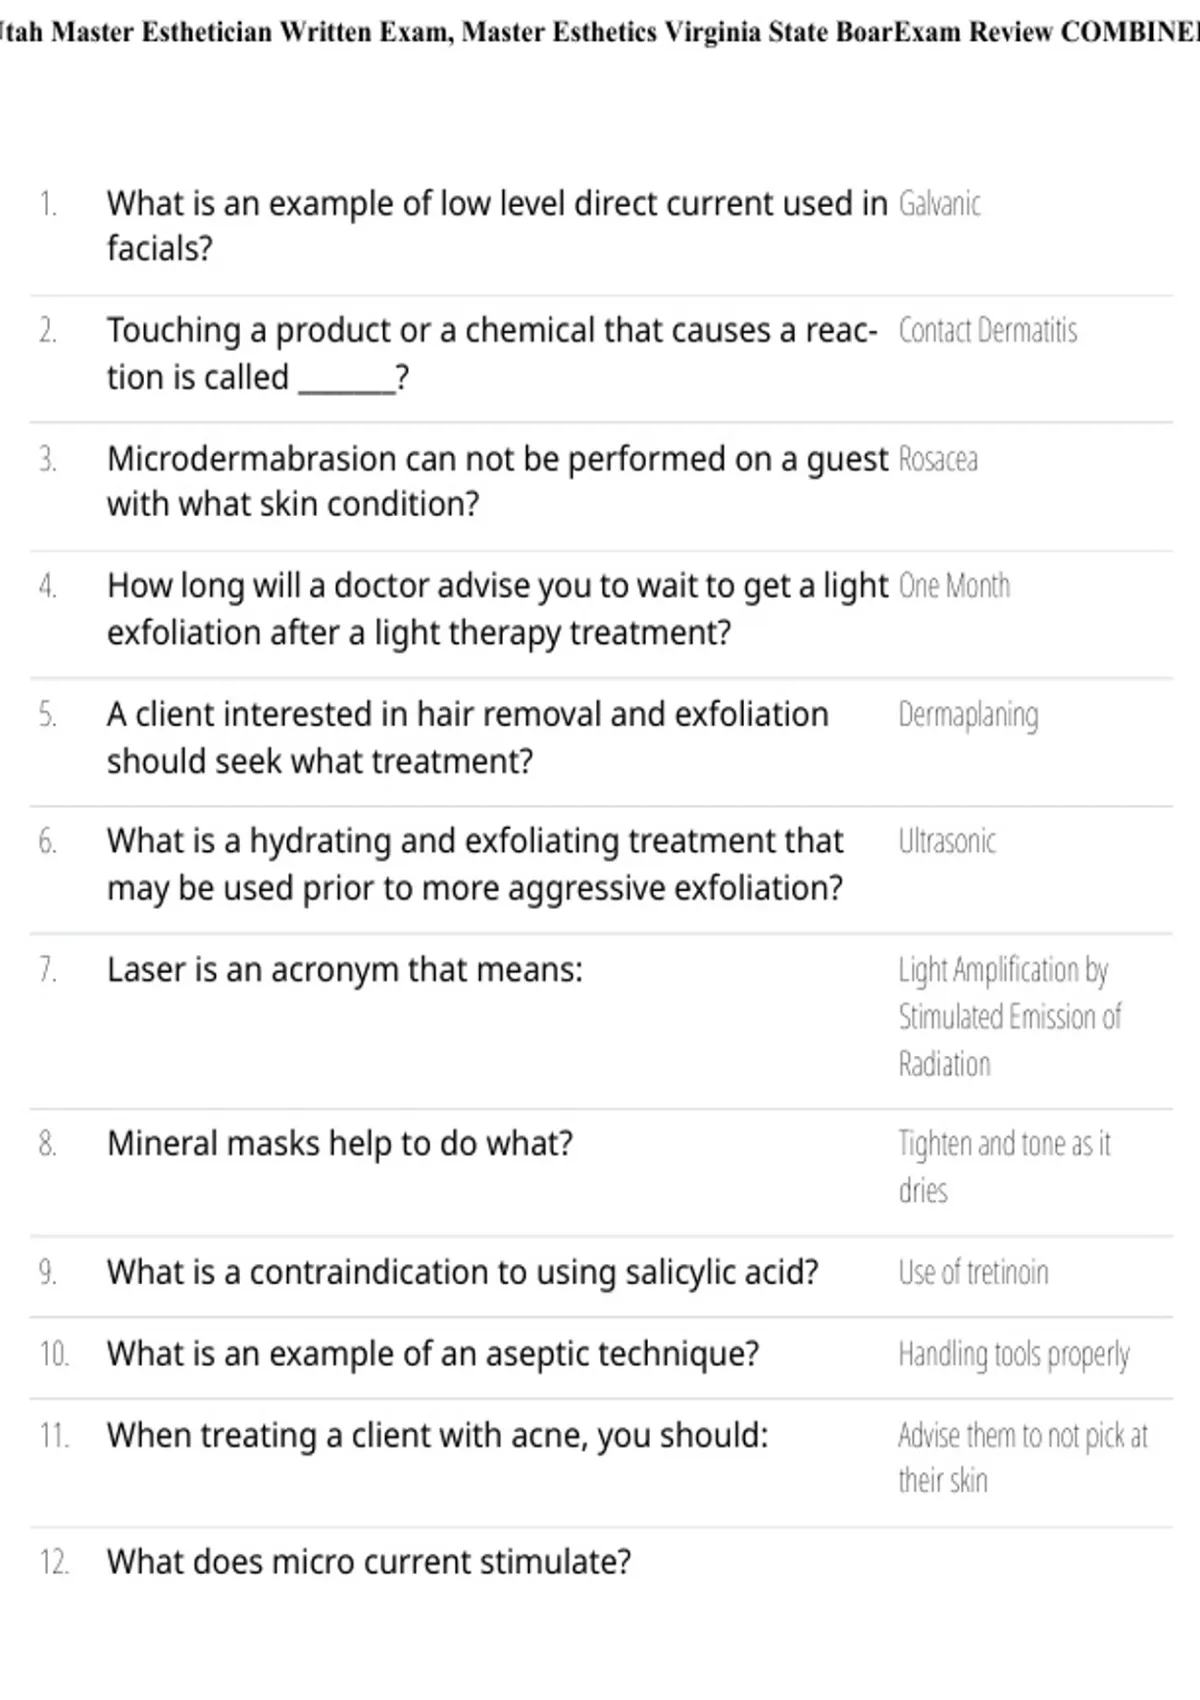Screen dimensions: 1200x1700
Task: Select the 'Rosacea' answer text
Action: pos(937,459)
